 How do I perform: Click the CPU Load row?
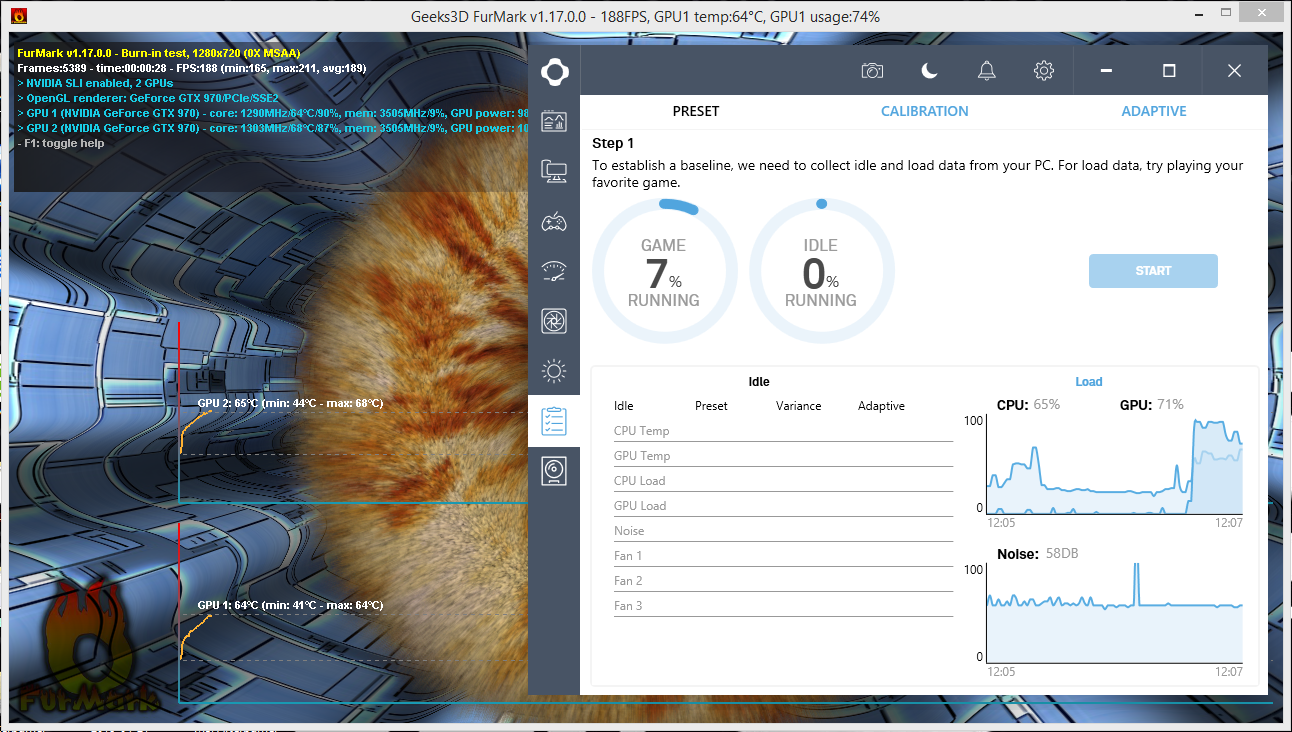[x=783, y=481]
